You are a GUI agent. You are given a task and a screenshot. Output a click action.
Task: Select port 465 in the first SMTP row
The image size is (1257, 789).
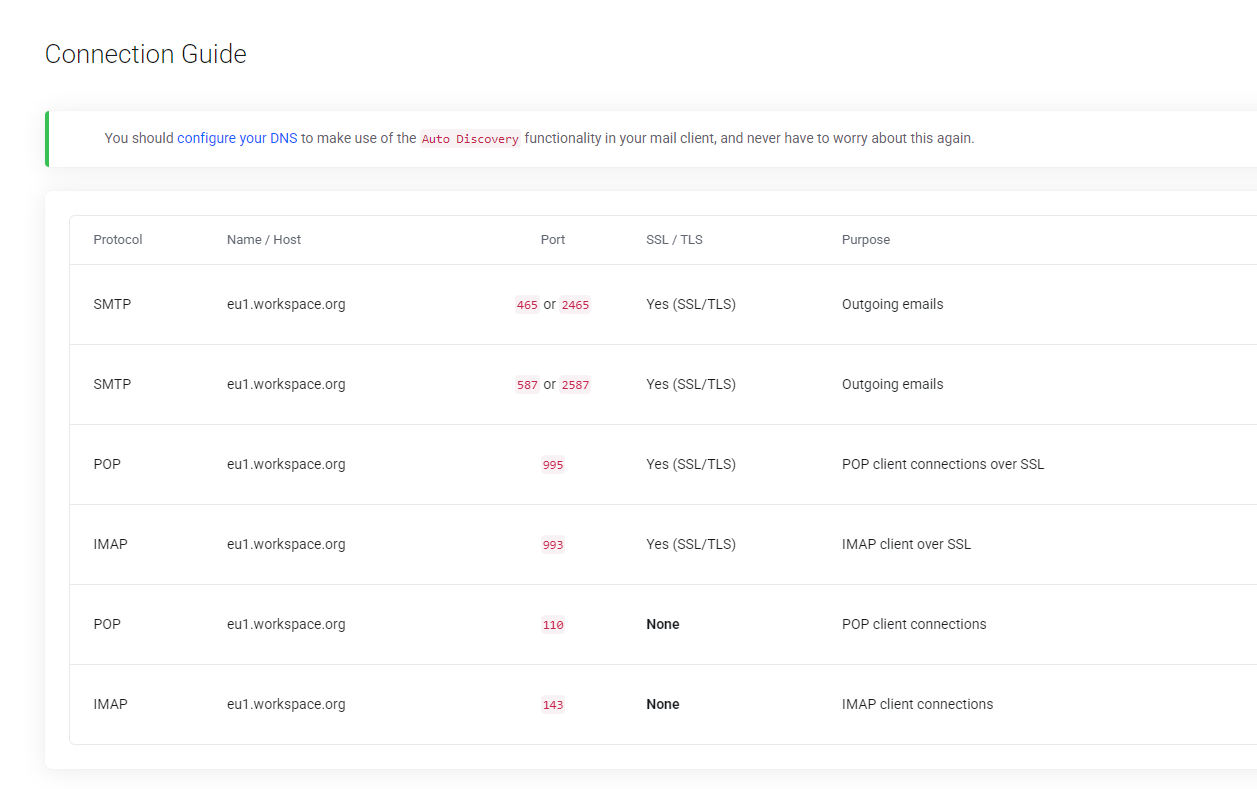527,305
